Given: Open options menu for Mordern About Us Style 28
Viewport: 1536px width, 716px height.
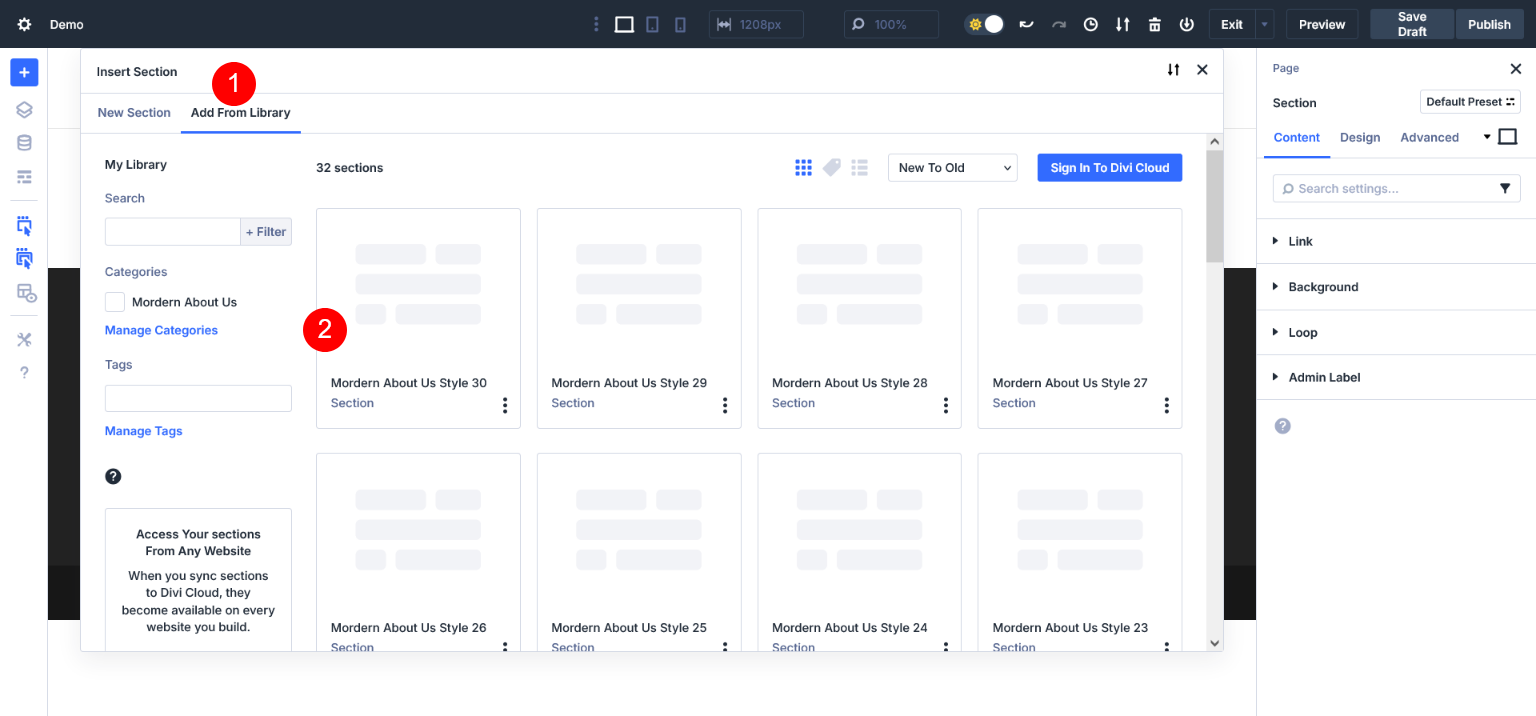Looking at the screenshot, I should pyautogui.click(x=946, y=405).
